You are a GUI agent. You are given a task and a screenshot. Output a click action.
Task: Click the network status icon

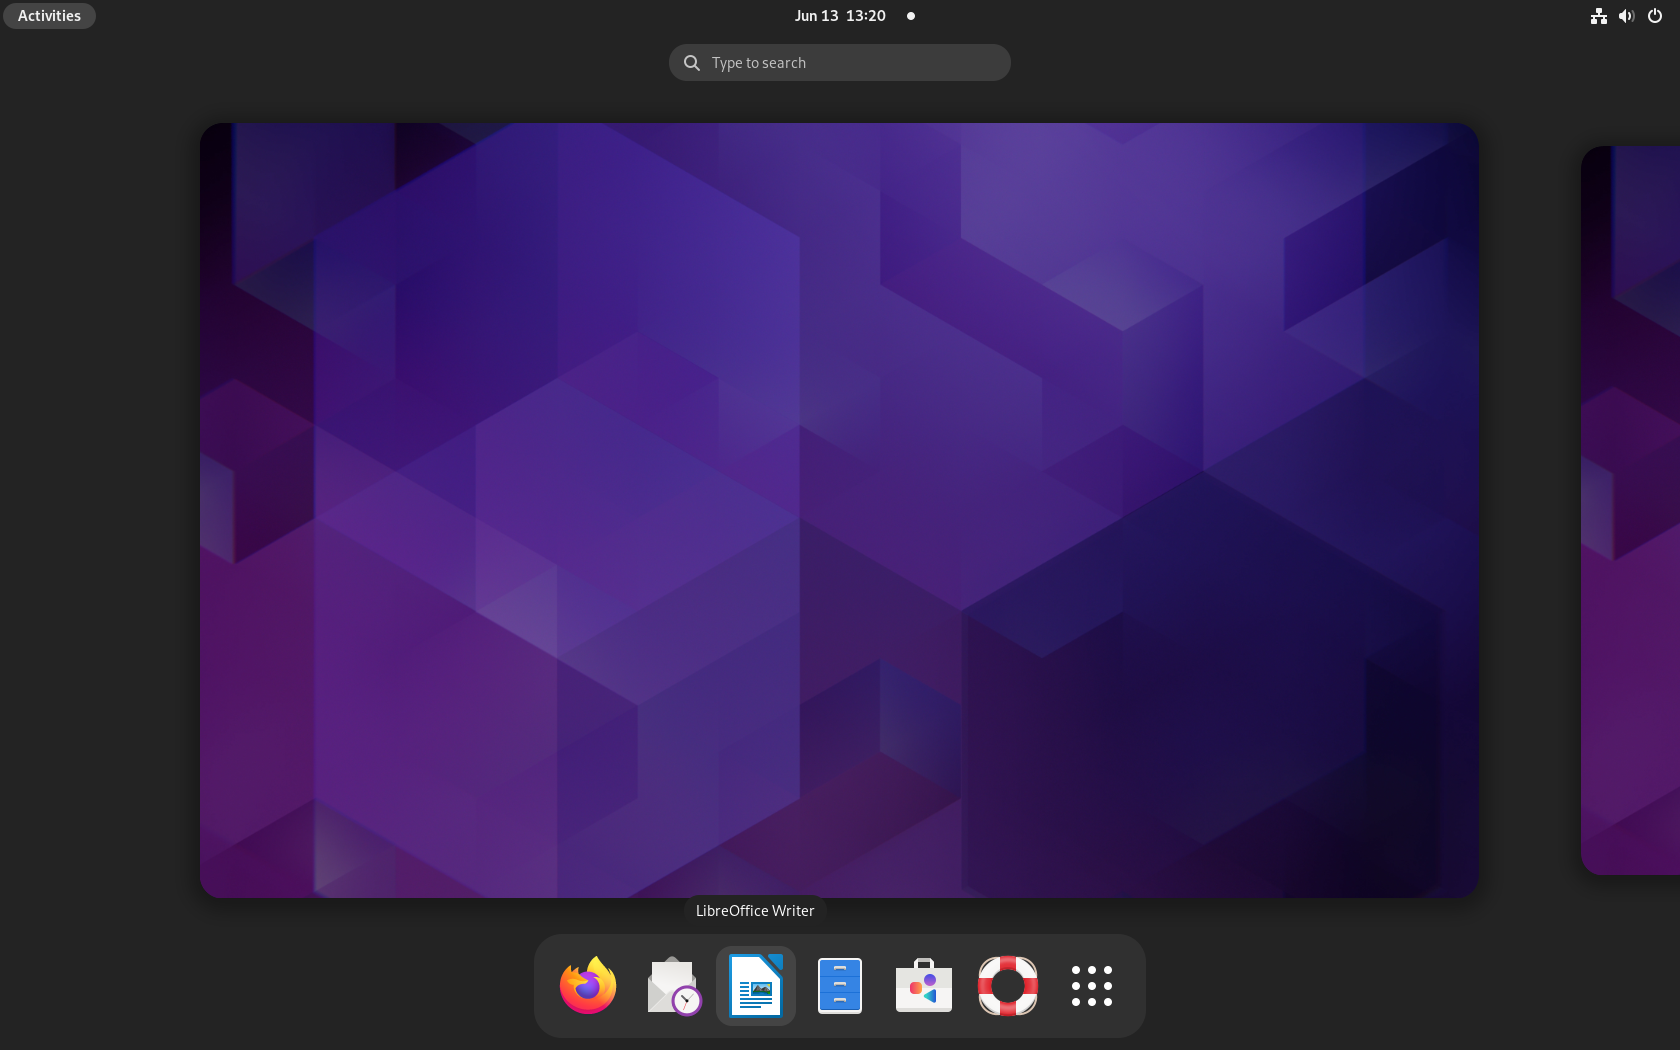1599,16
